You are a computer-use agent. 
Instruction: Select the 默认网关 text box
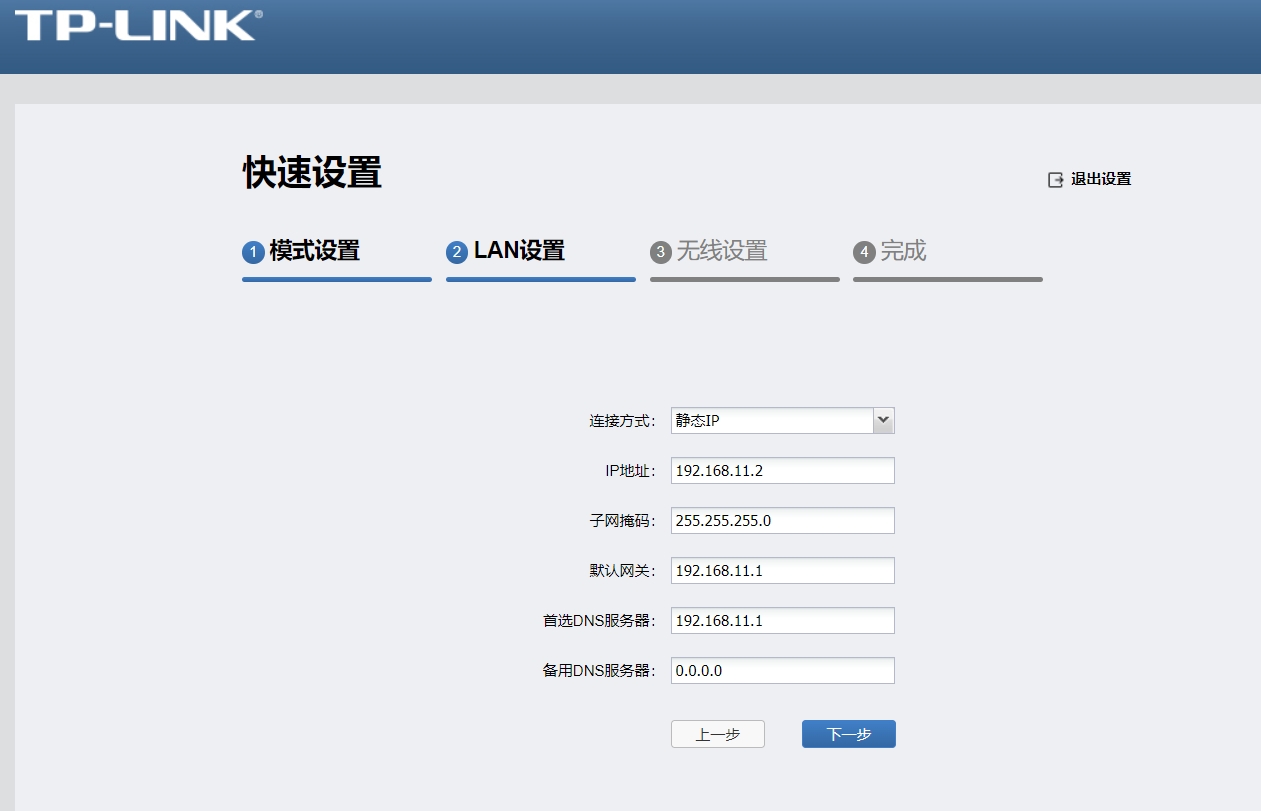pos(782,571)
